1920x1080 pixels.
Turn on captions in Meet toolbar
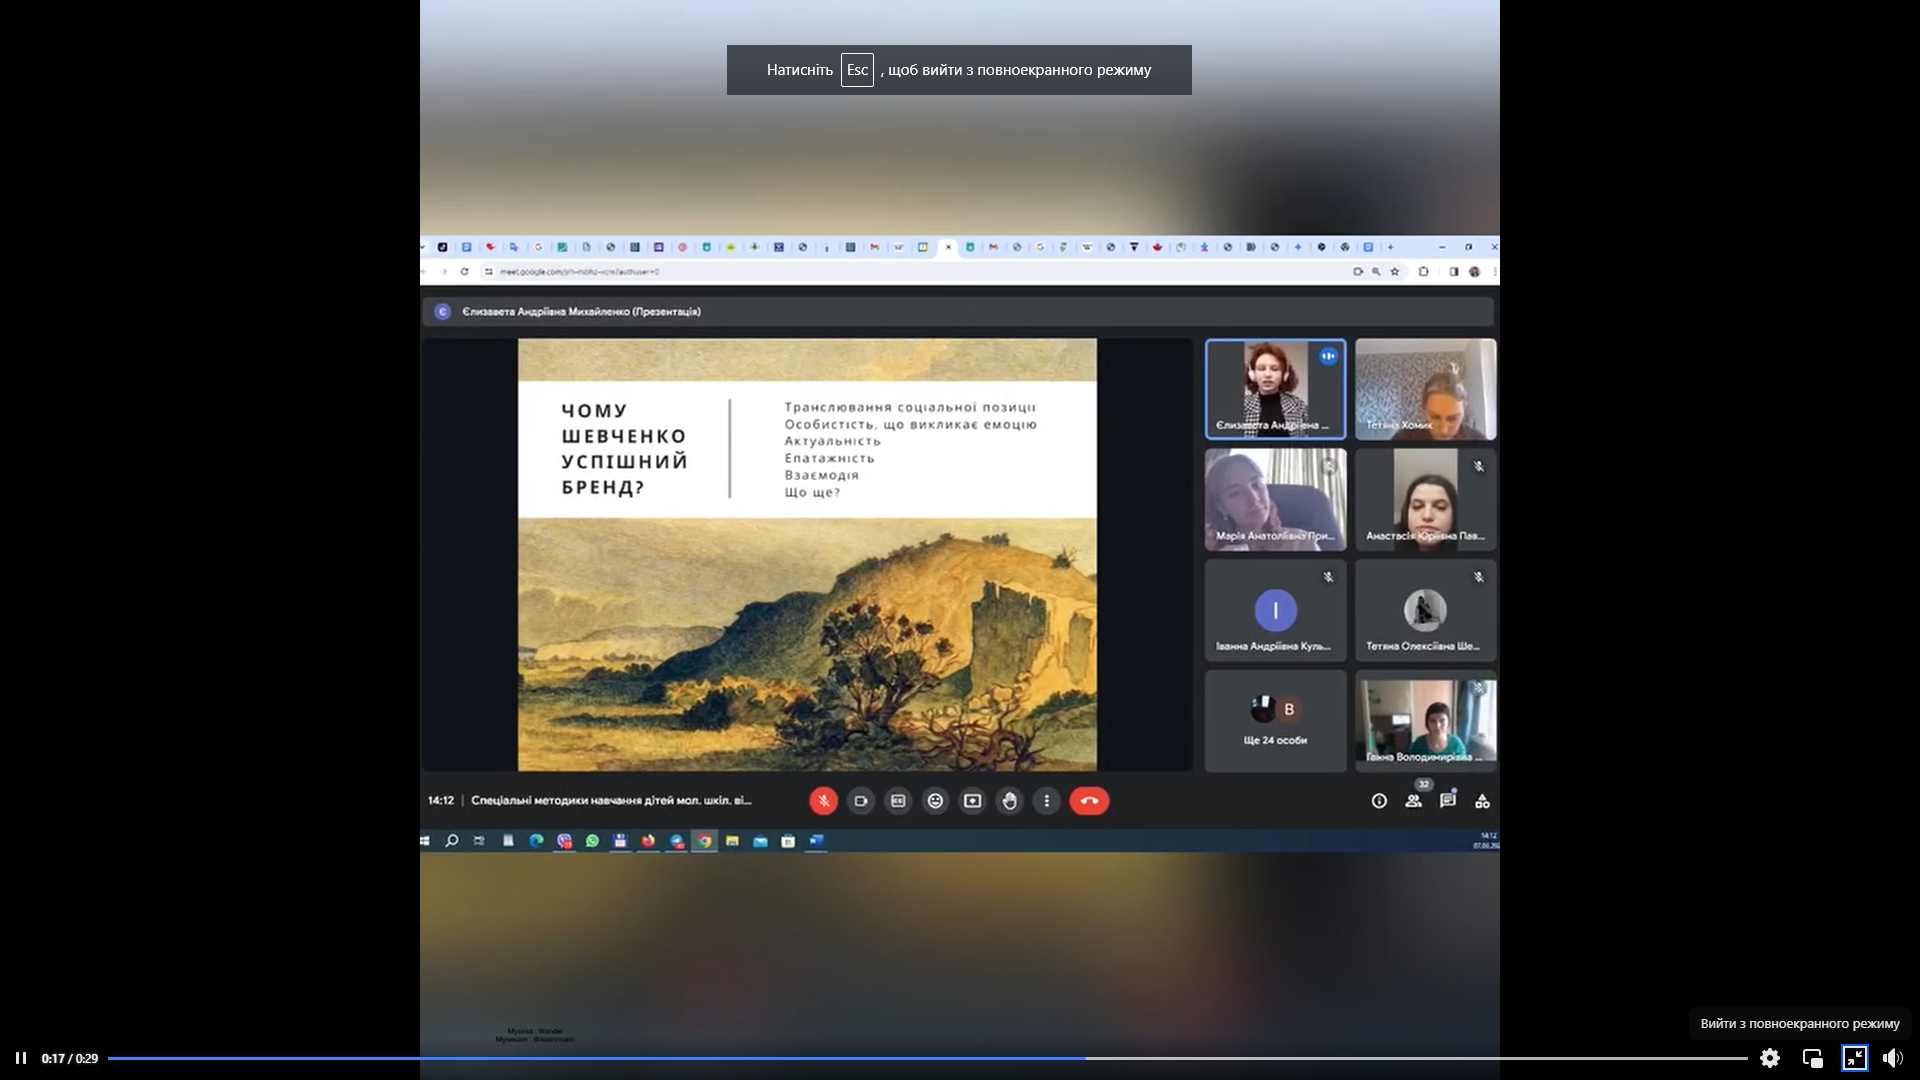click(x=898, y=801)
